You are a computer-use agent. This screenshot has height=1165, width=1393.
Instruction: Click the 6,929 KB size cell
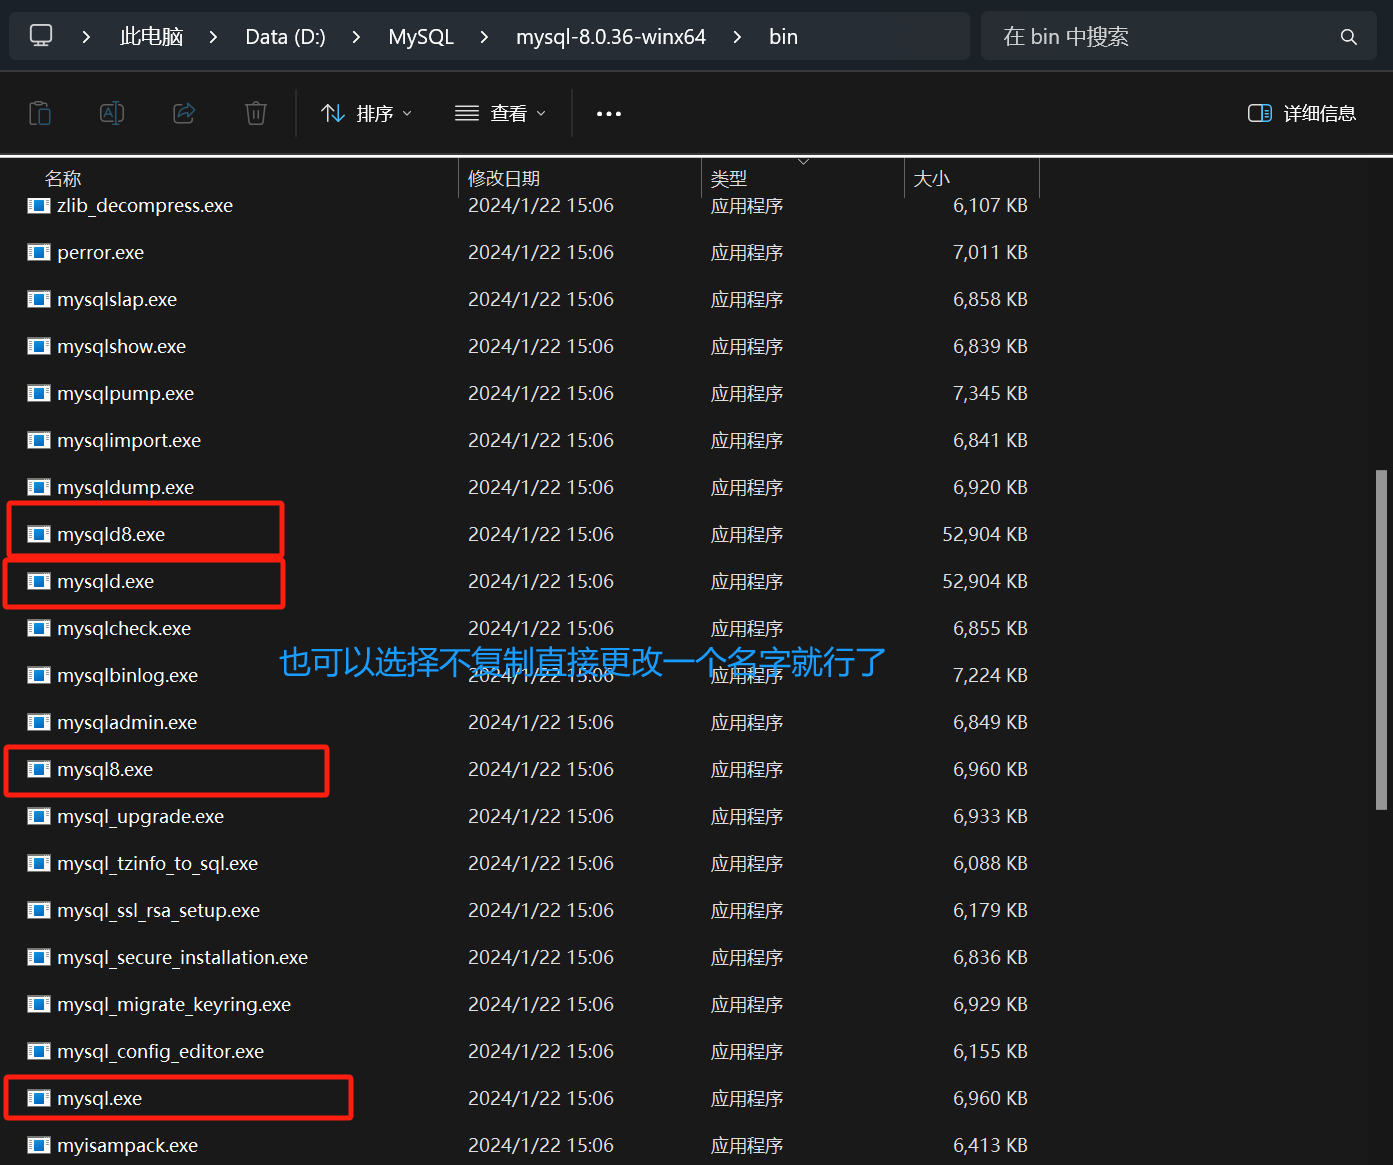[x=990, y=1005]
